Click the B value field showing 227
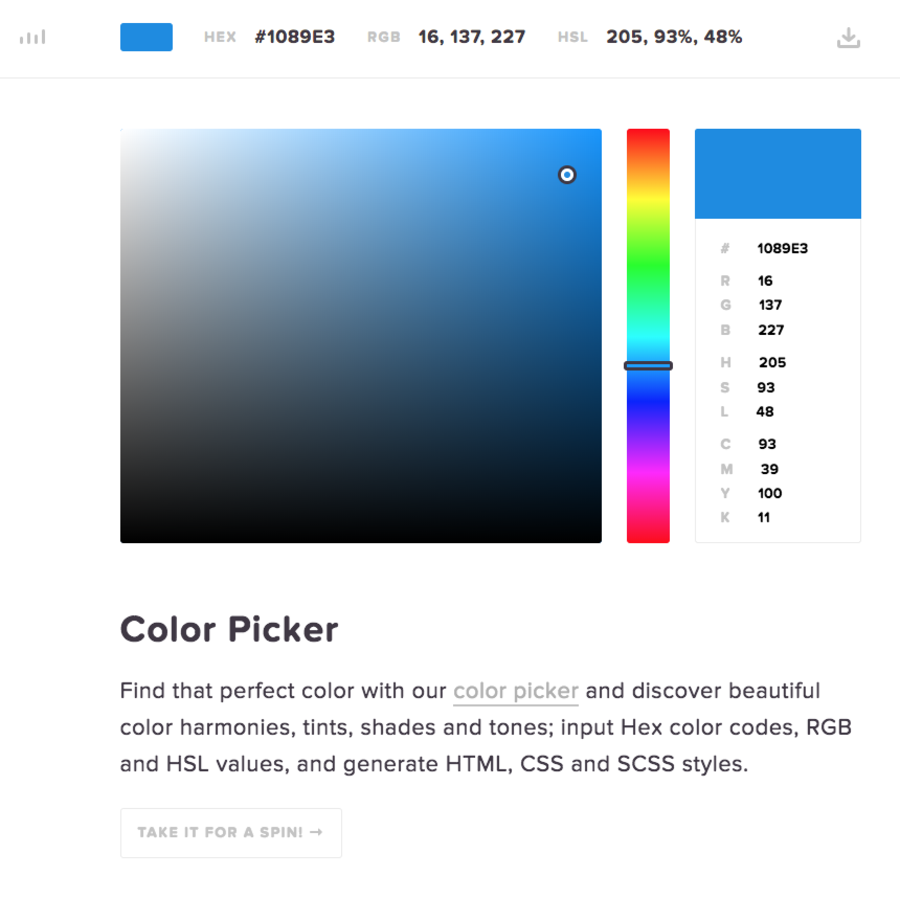 pyautogui.click(x=771, y=330)
